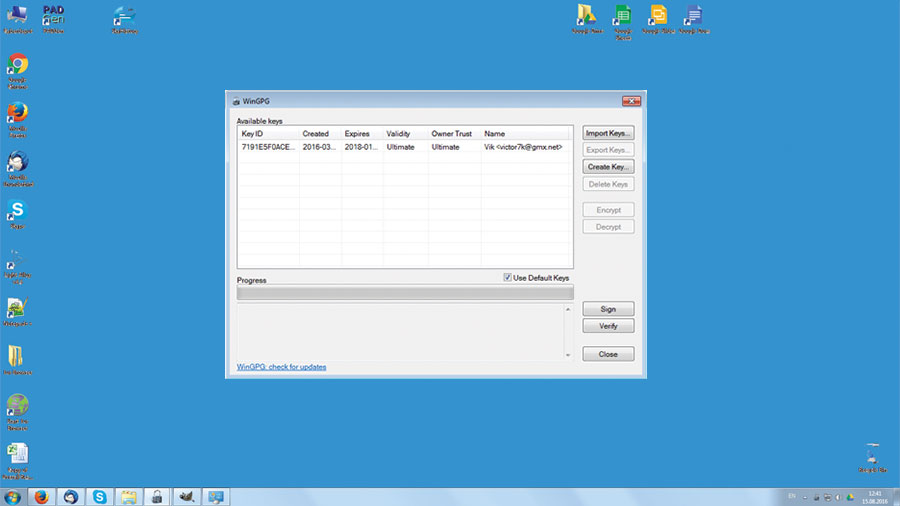
Task: Sort keys by Name column header
Action: 525,134
